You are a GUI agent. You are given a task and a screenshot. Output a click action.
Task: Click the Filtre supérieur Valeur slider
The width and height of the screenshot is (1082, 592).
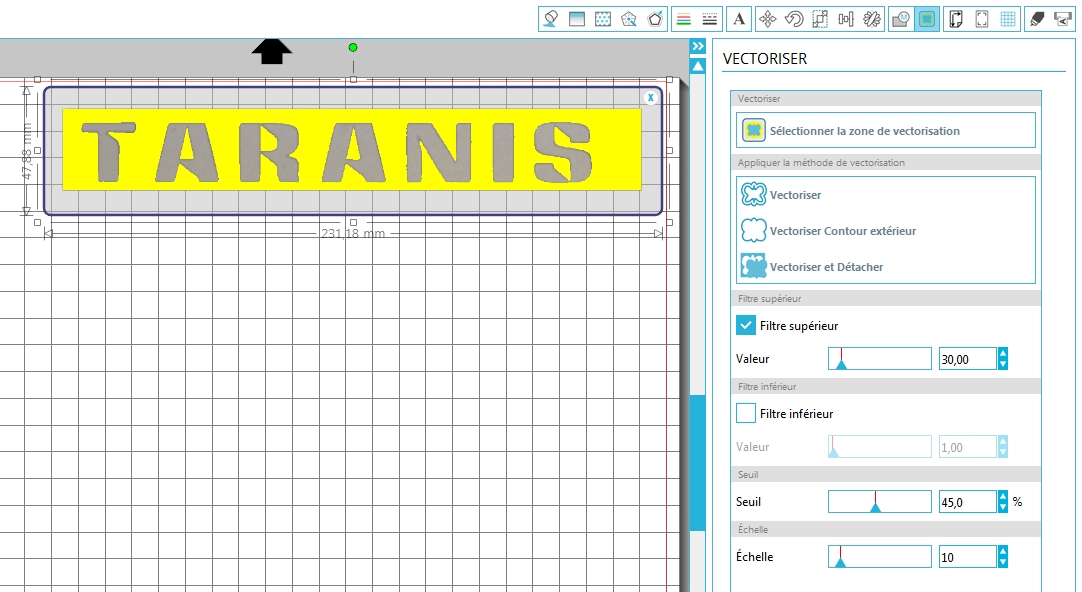880,359
